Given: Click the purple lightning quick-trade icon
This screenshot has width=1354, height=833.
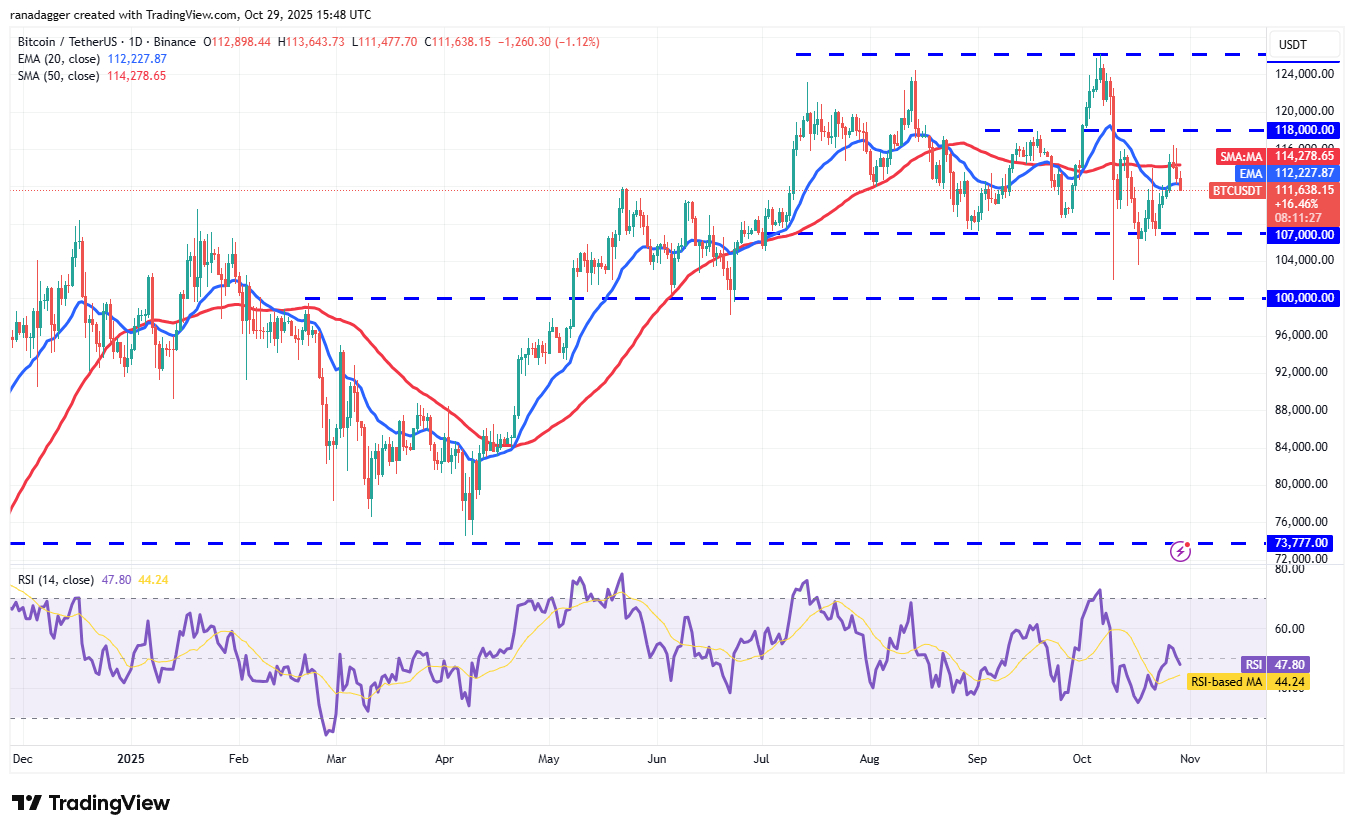Looking at the screenshot, I should pyautogui.click(x=1180, y=550).
